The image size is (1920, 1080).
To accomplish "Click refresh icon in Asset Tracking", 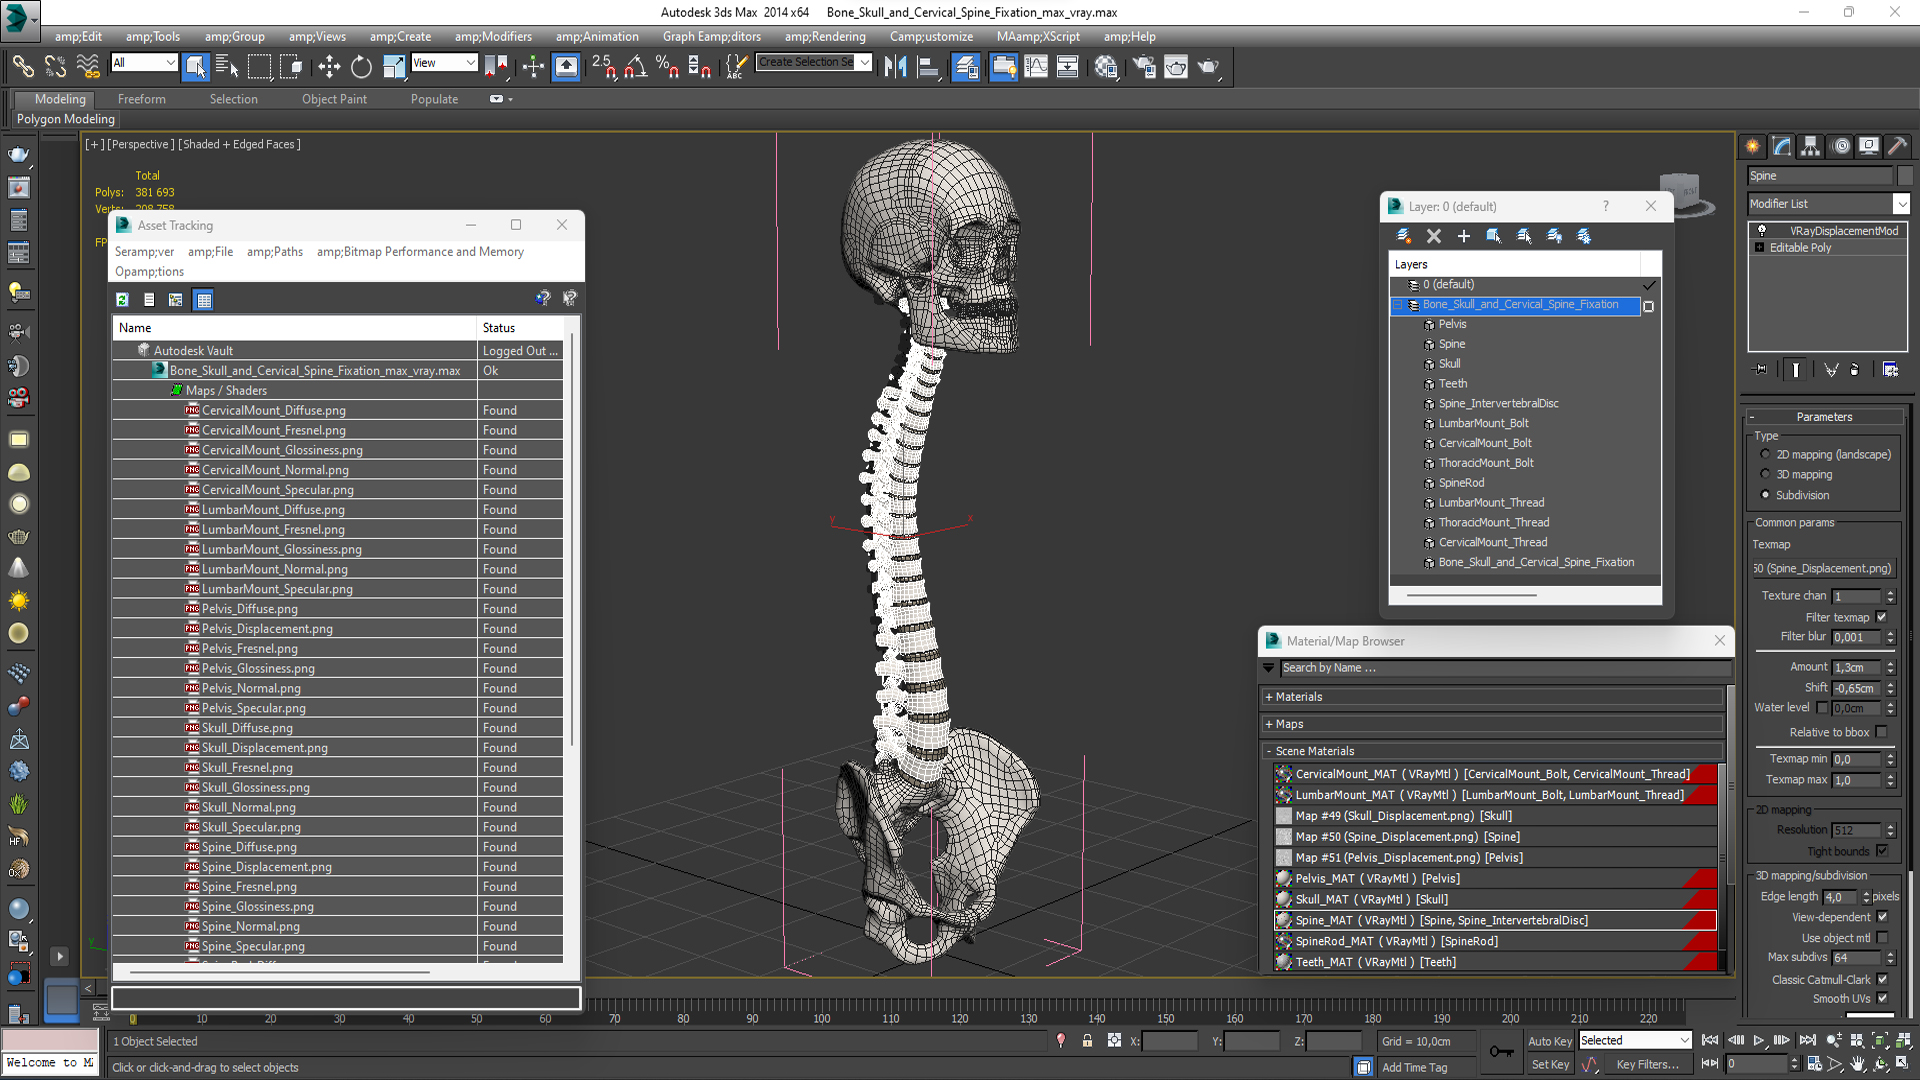I will 122,299.
